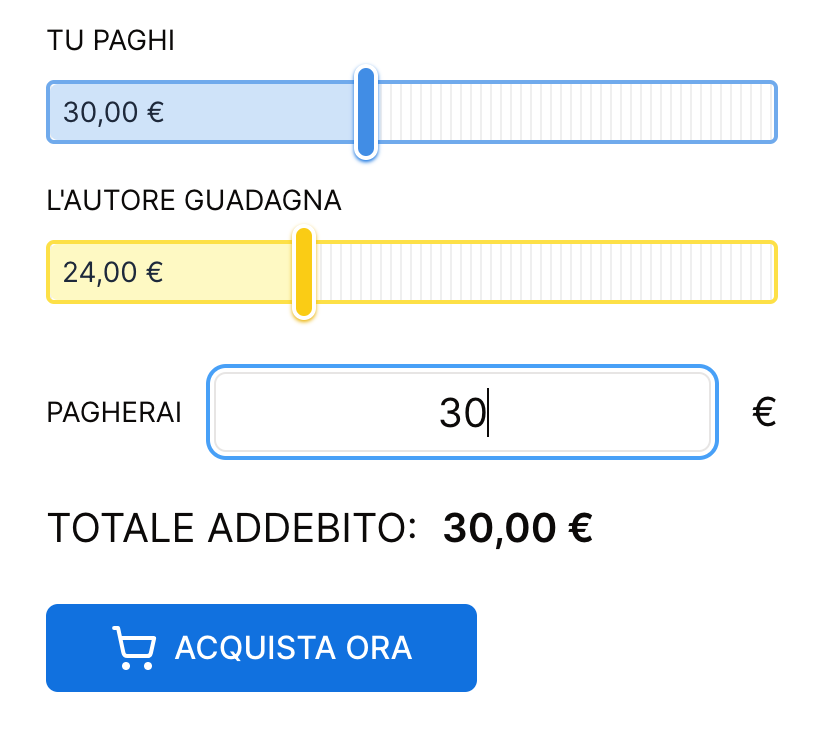This screenshot has height=730, width=824.
Task: Click the euro symbol beside the input
Action: pyautogui.click(x=764, y=412)
